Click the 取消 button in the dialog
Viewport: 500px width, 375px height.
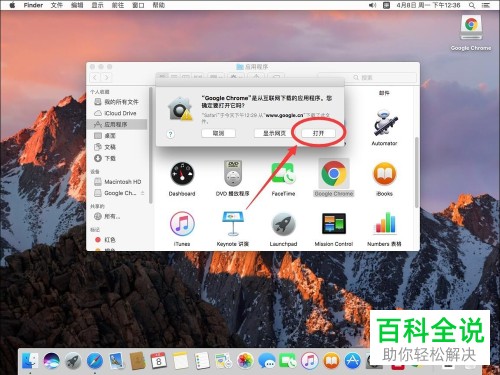pyautogui.click(x=218, y=133)
